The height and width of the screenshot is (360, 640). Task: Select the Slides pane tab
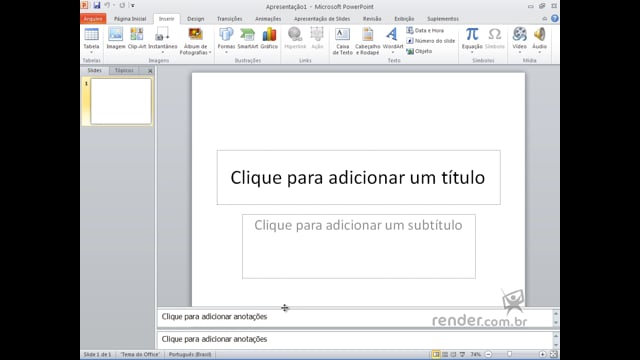coord(94,71)
